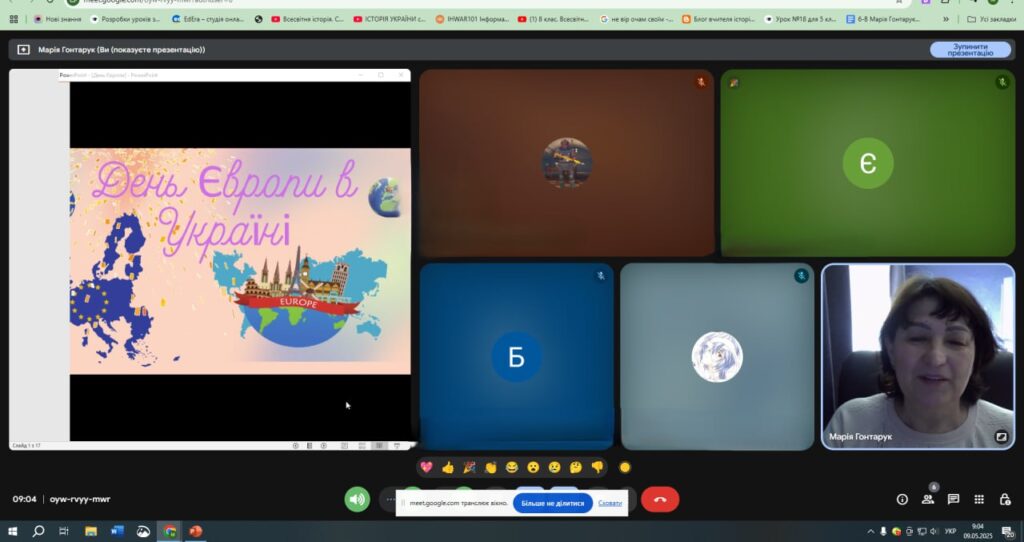The width and height of the screenshot is (1024, 542).
Task: Open the in-call chat panel
Action: [x=953, y=500]
